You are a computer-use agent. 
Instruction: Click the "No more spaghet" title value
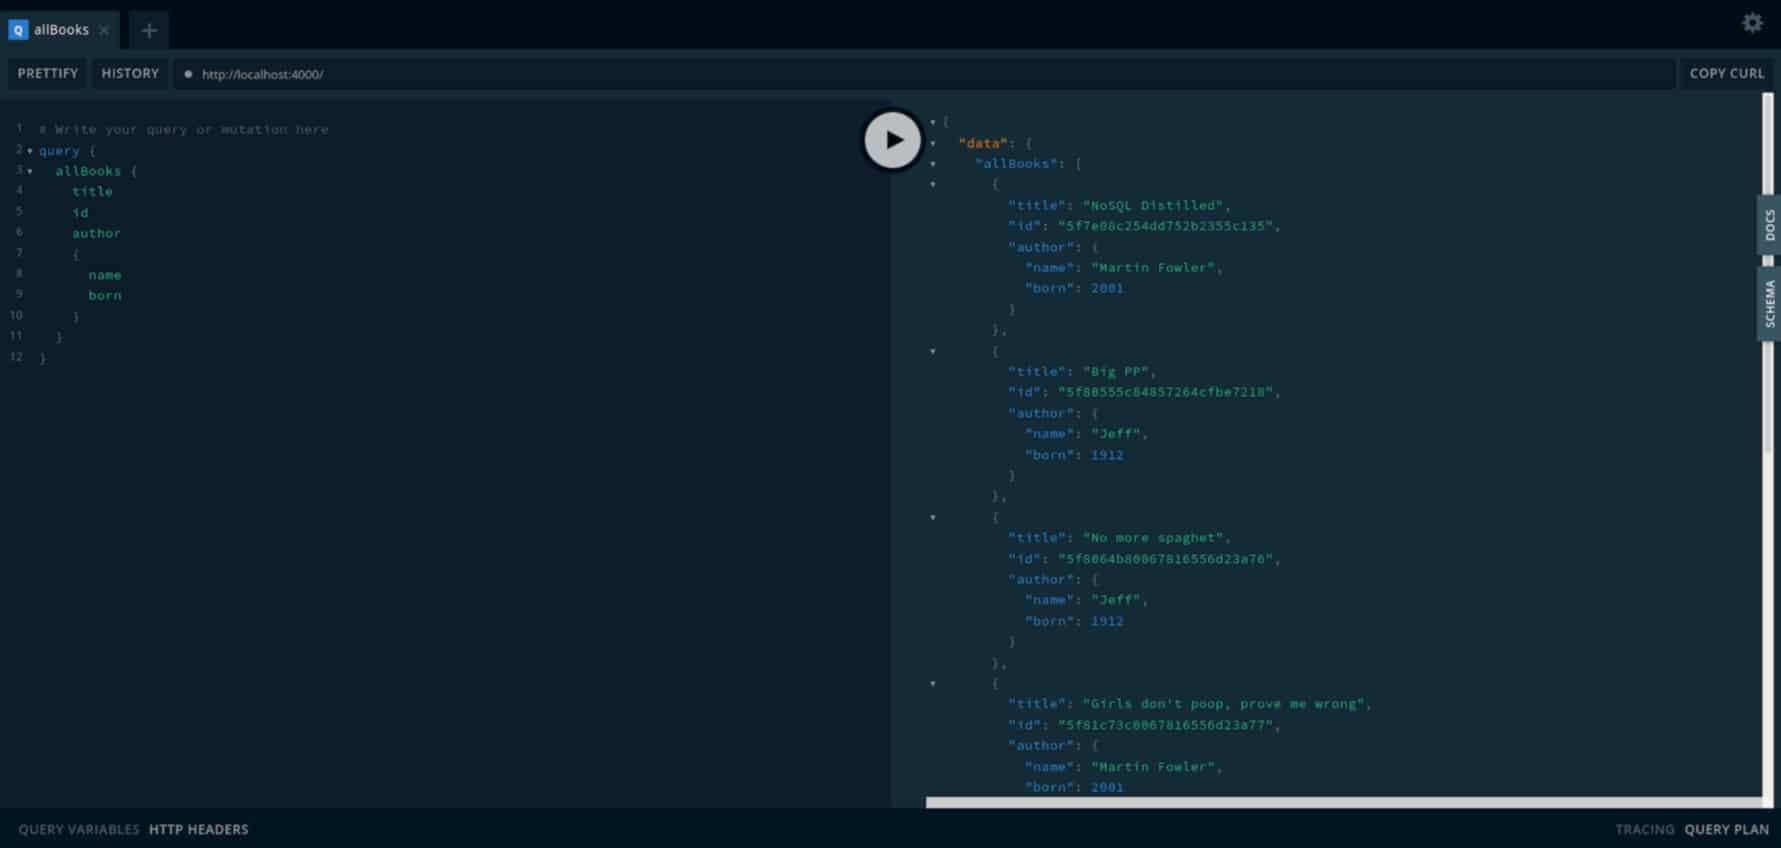[x=1153, y=537]
